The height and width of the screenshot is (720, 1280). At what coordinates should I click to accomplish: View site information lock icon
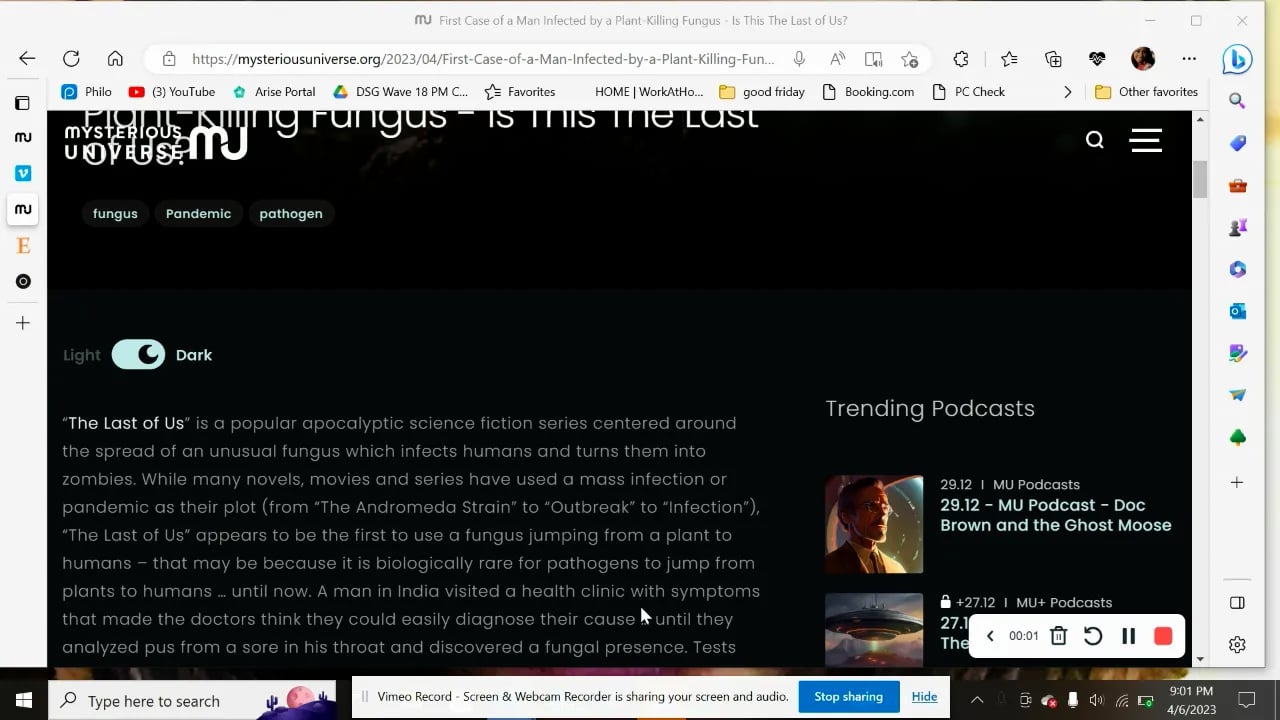coord(169,59)
